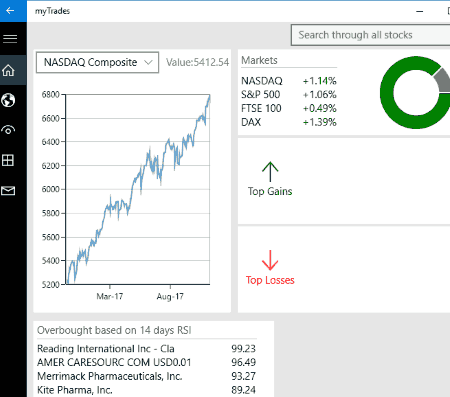
Task: Click Overbought based on 14 days RSI heading
Action: click(x=114, y=330)
